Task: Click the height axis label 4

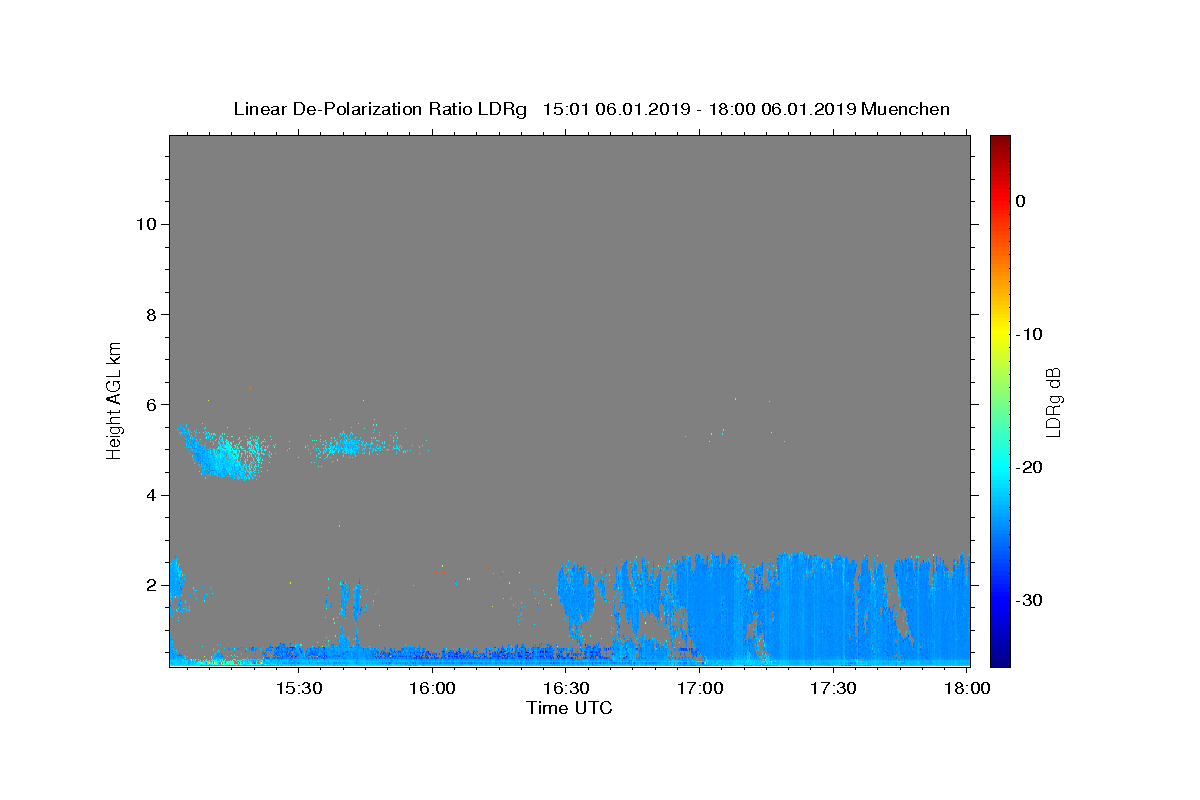Action: pos(149,495)
